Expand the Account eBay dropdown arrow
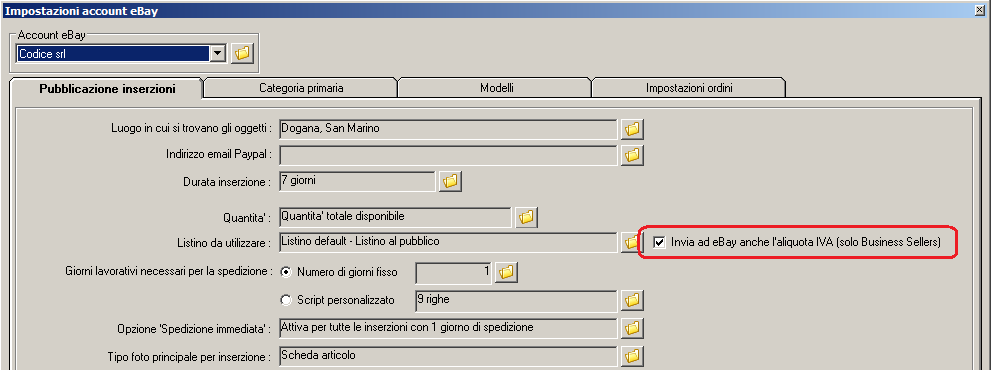 (x=217, y=54)
